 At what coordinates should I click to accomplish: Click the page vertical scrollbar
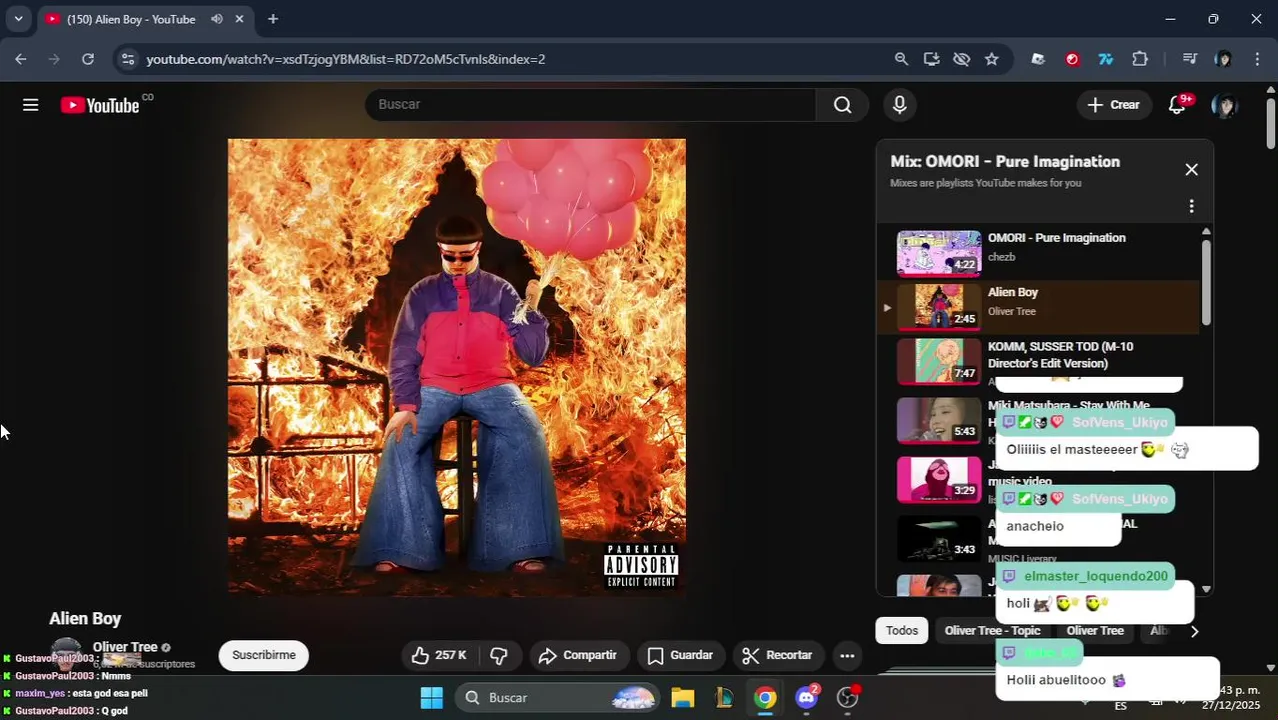(x=1271, y=125)
